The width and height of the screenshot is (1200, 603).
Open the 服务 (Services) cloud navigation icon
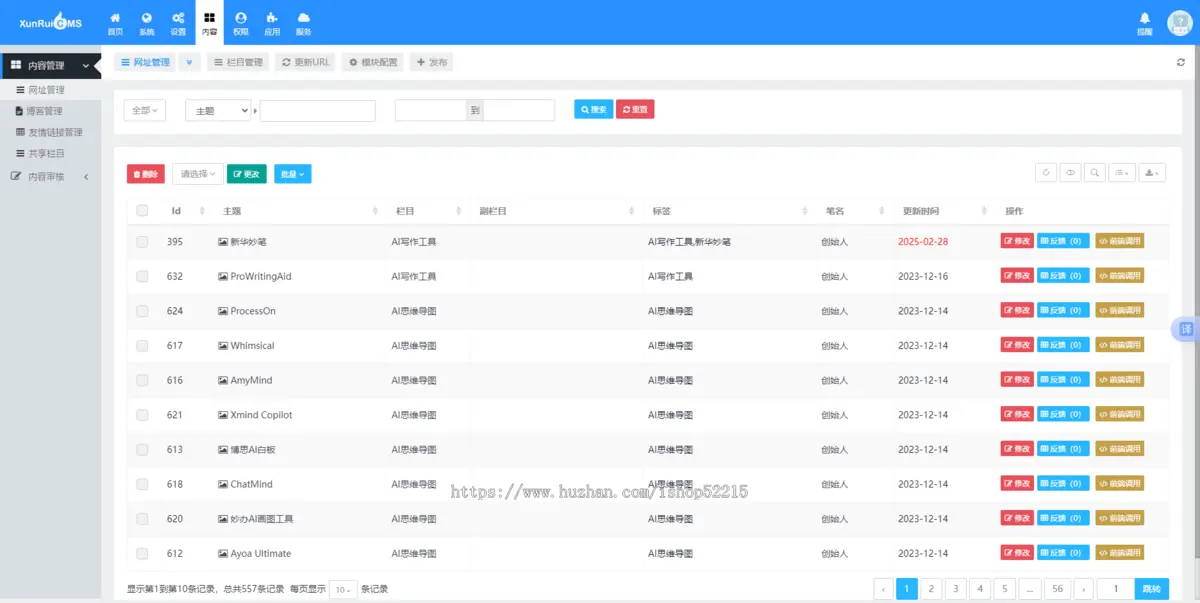pos(304,21)
